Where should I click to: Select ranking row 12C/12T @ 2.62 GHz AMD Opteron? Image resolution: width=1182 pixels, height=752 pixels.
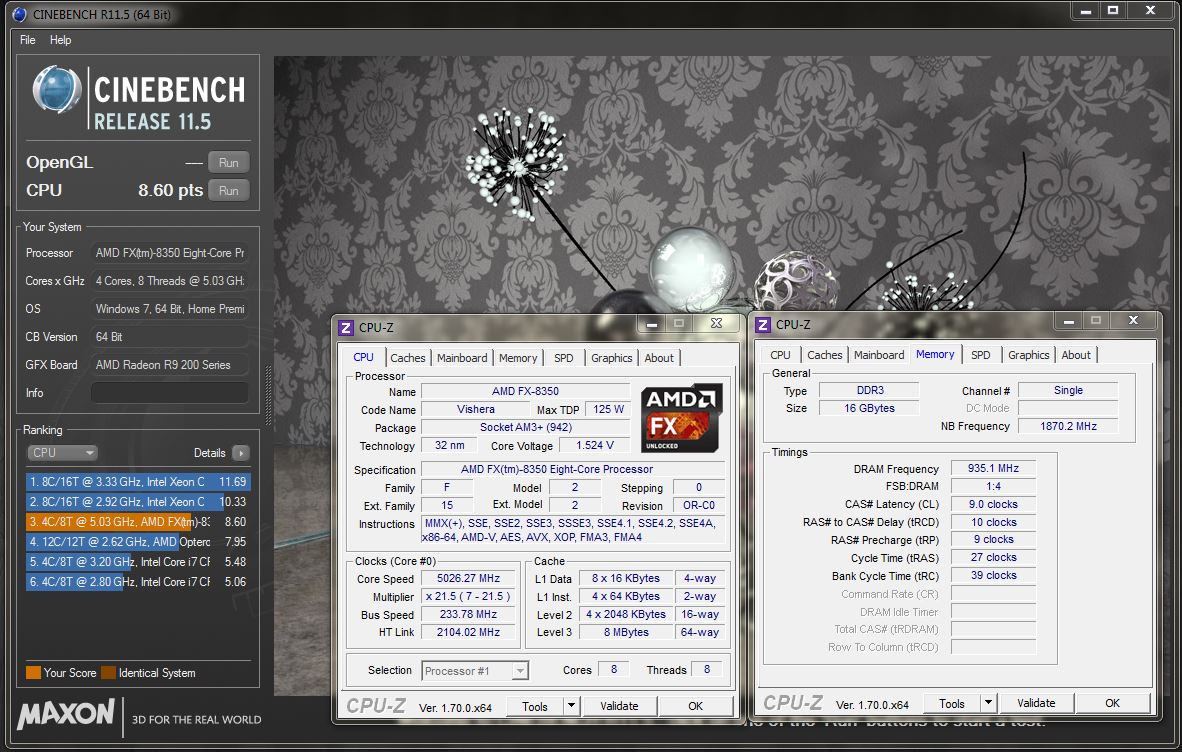coord(138,542)
